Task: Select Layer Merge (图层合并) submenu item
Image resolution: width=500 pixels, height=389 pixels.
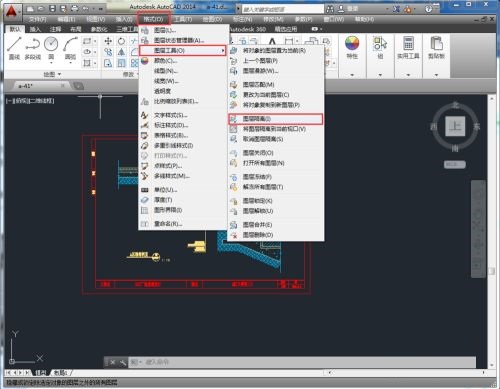Action: (276, 225)
